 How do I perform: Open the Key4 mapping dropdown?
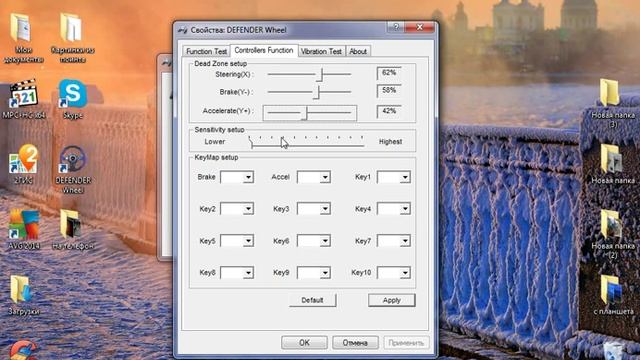coord(405,209)
